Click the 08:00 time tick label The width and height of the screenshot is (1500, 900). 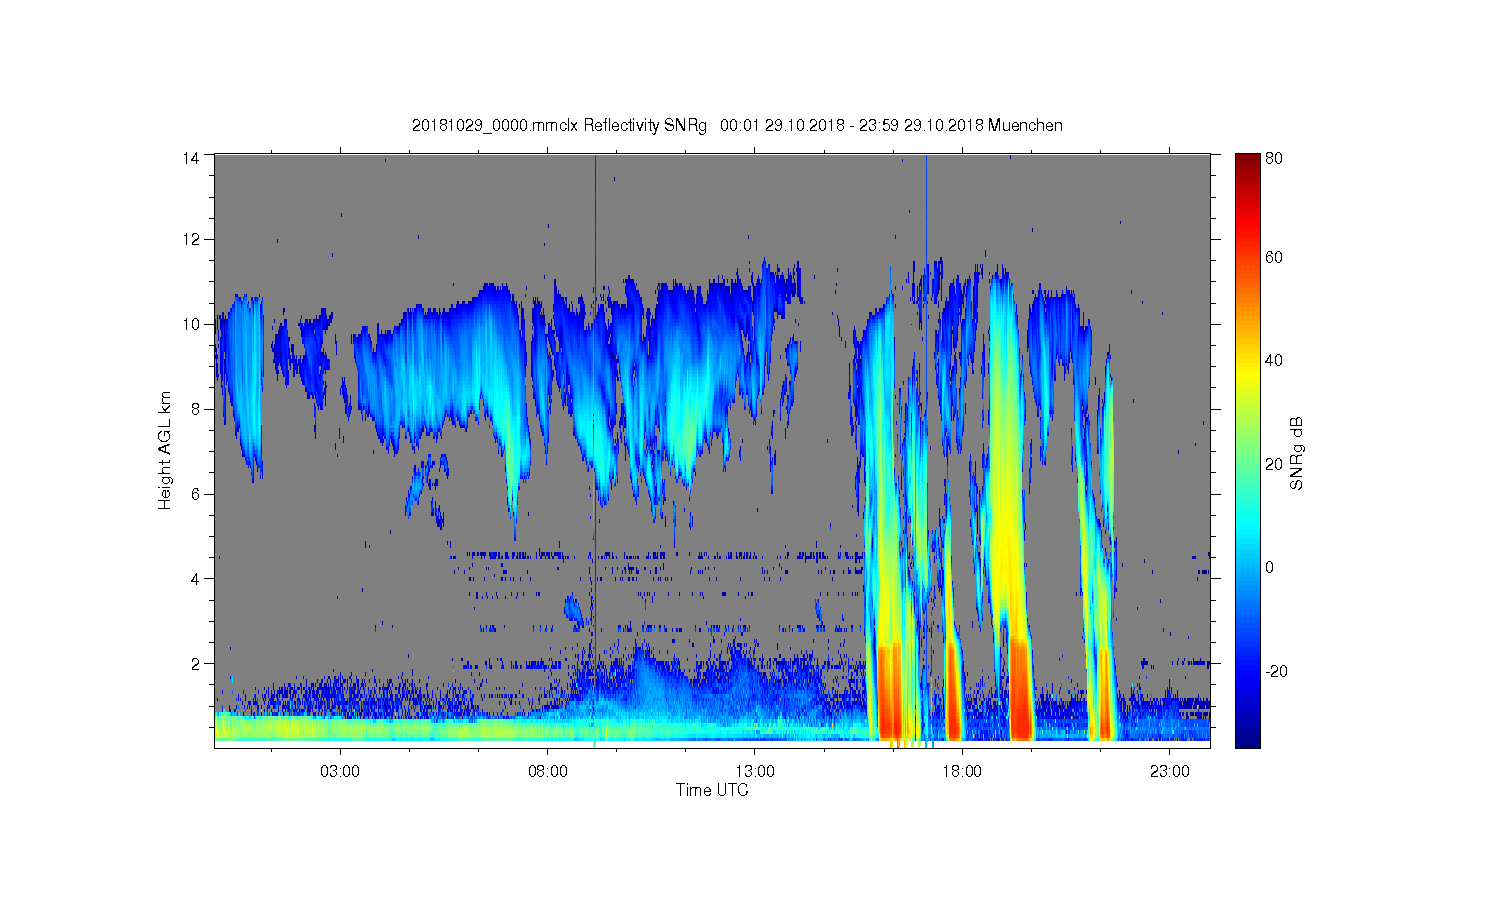click(548, 772)
